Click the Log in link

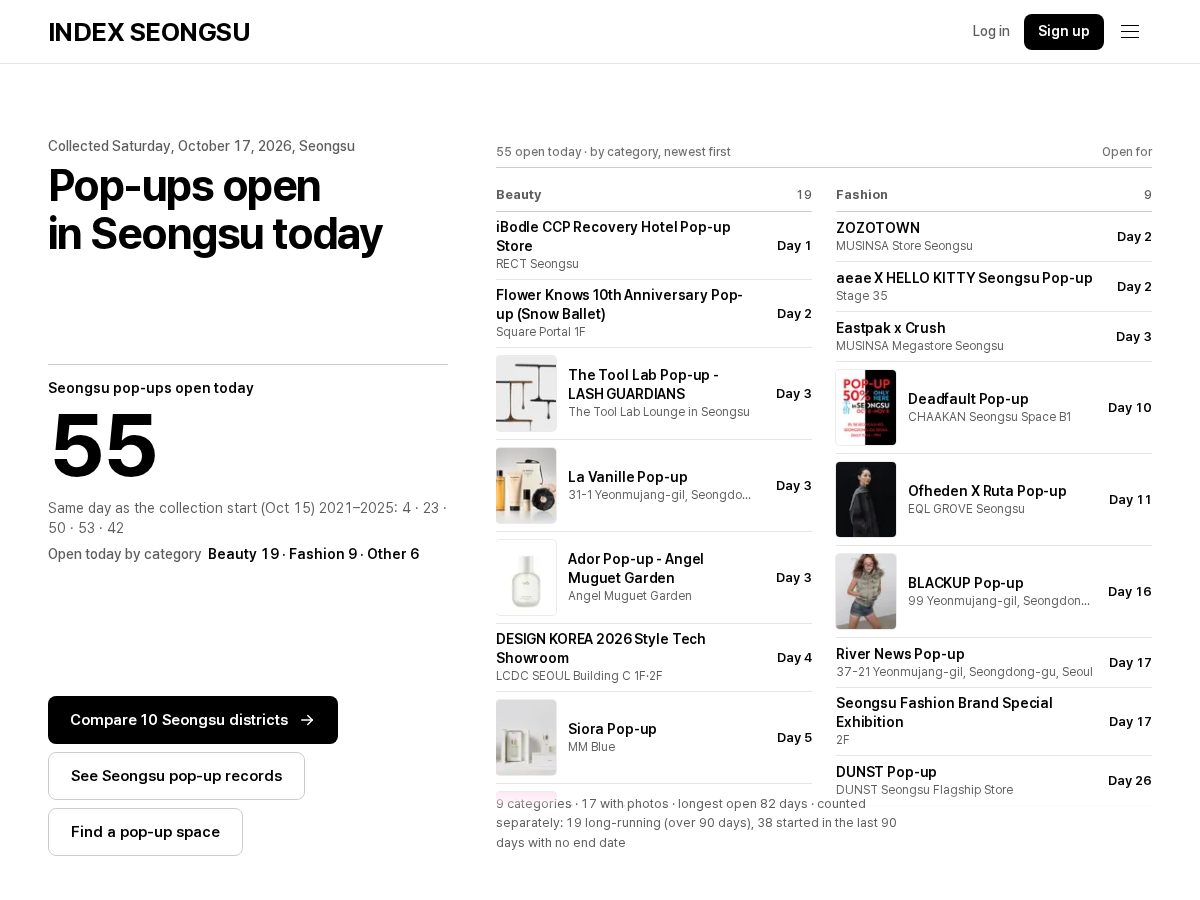(x=991, y=31)
